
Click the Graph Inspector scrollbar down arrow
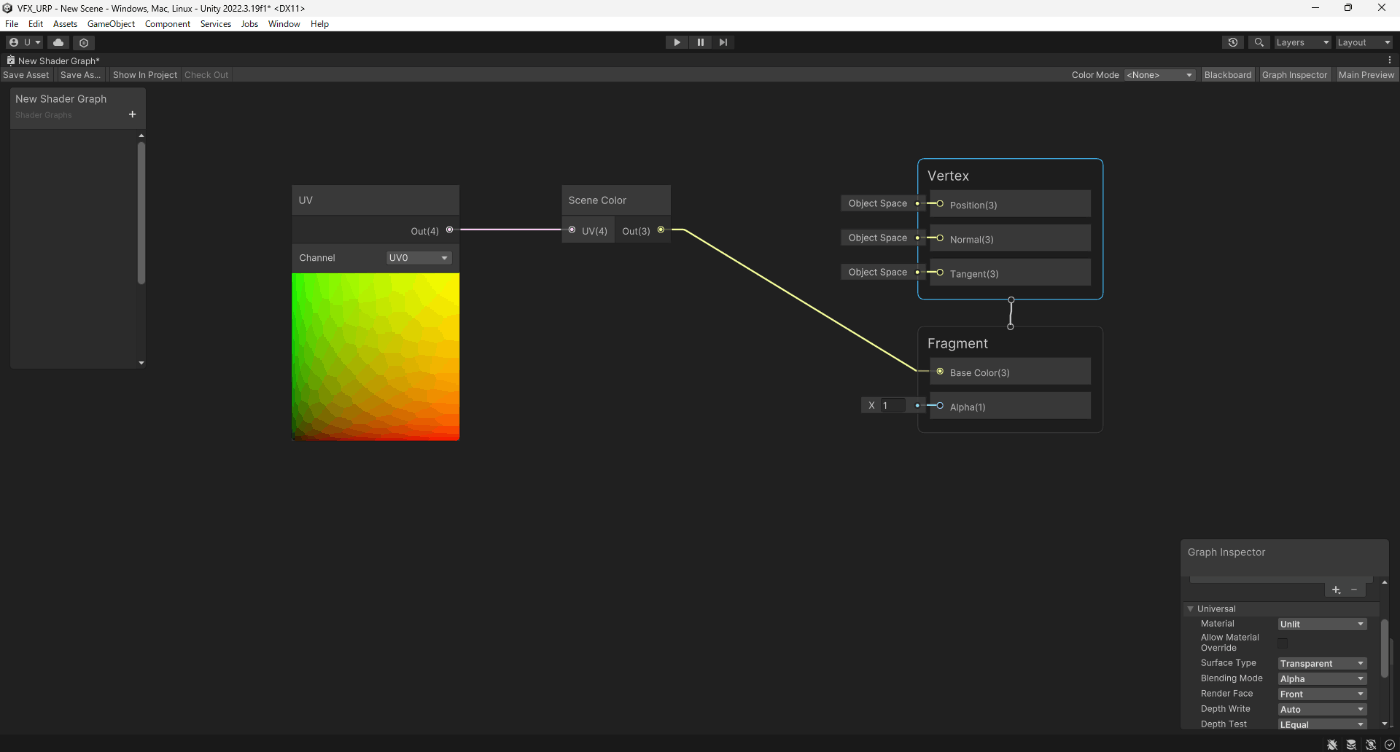tap(1385, 724)
